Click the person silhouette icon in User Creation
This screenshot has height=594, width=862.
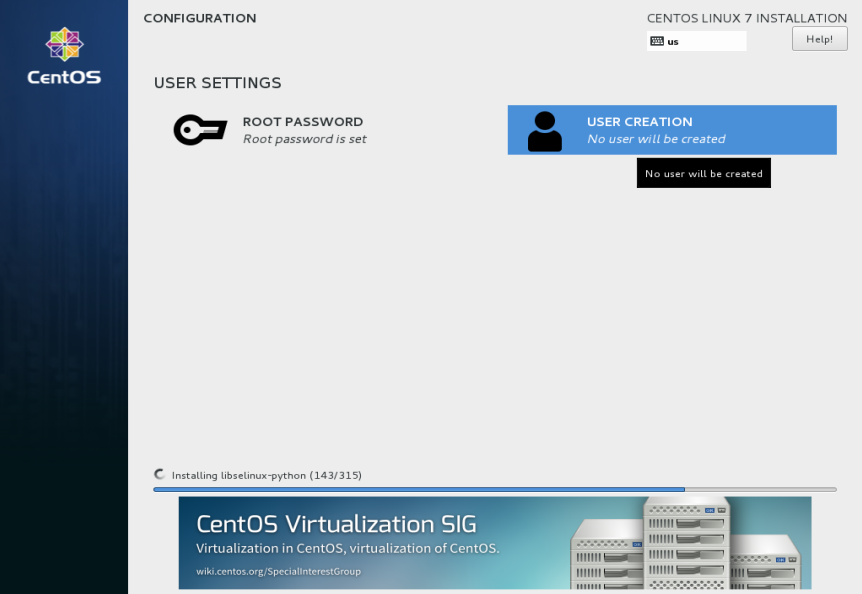point(544,130)
